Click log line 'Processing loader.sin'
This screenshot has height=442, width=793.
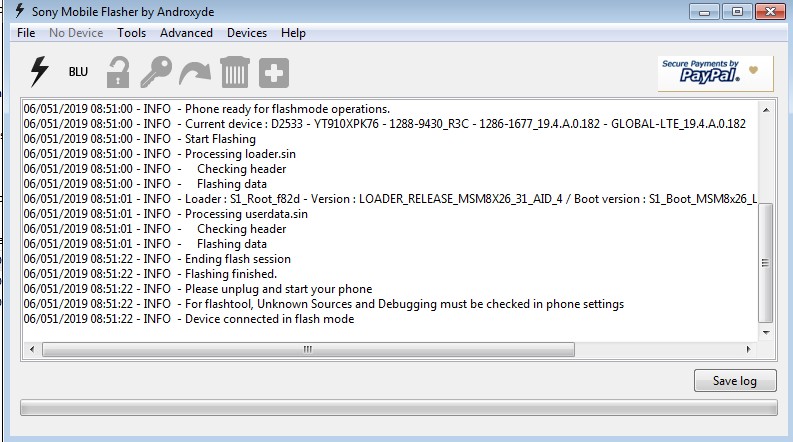click(159, 154)
